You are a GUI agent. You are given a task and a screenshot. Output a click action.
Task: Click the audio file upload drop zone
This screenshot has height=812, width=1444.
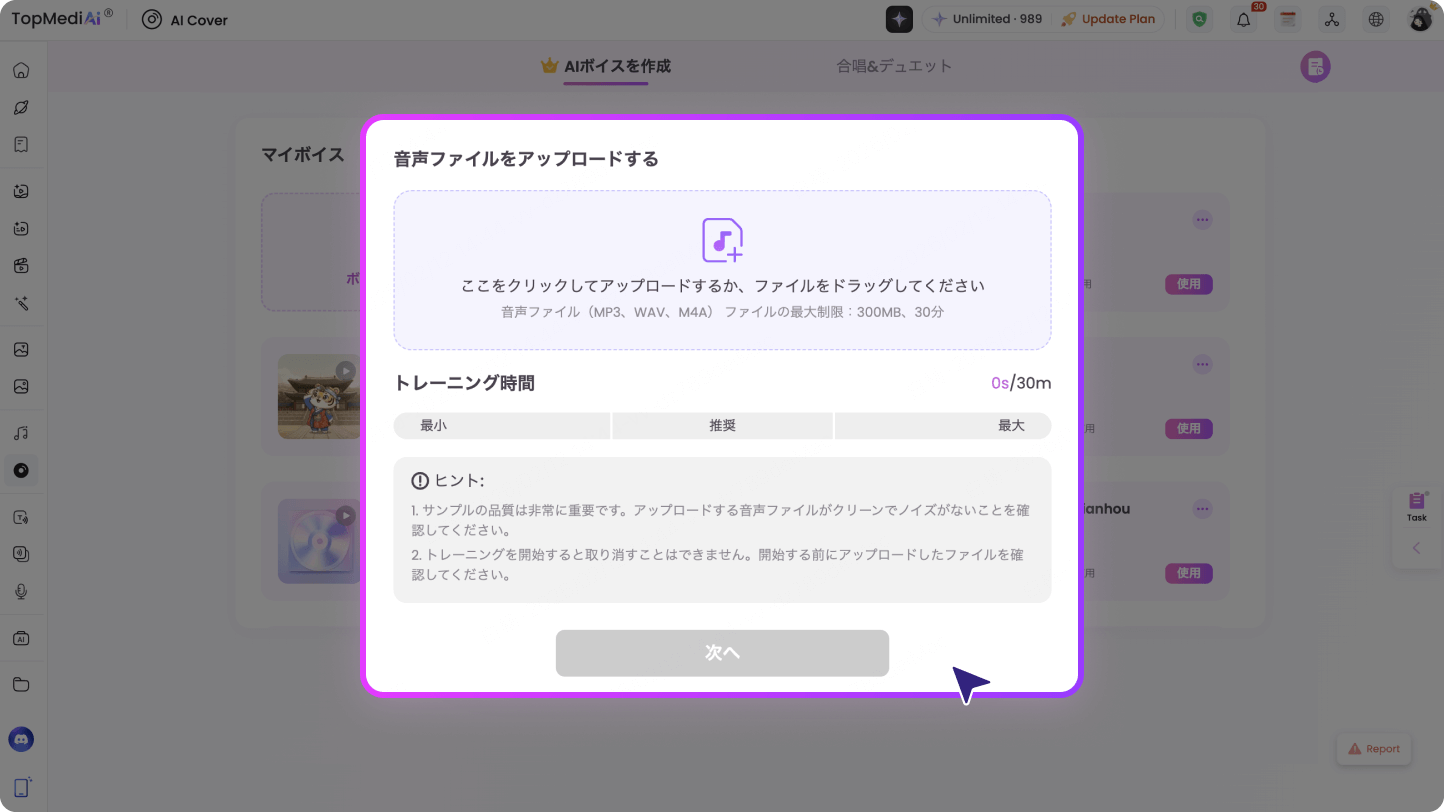coord(722,270)
